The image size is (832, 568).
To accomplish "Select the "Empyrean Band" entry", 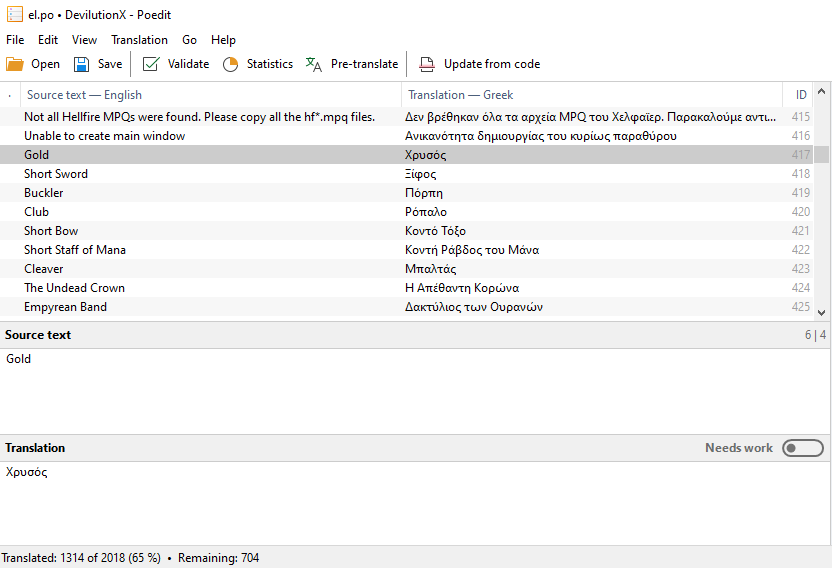I will pos(406,307).
